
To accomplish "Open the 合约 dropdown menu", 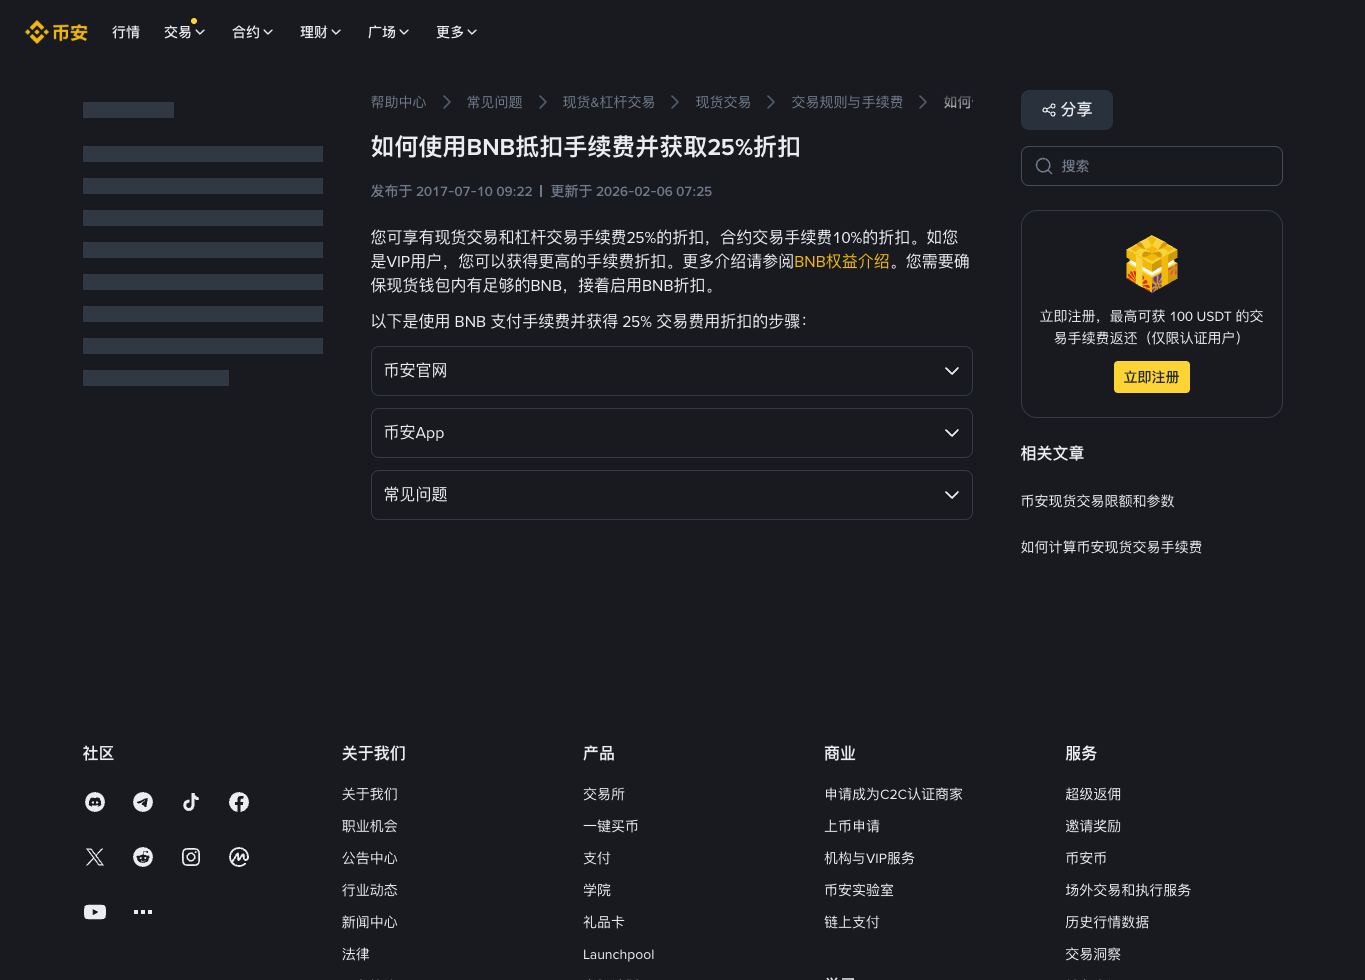I will click(x=253, y=32).
